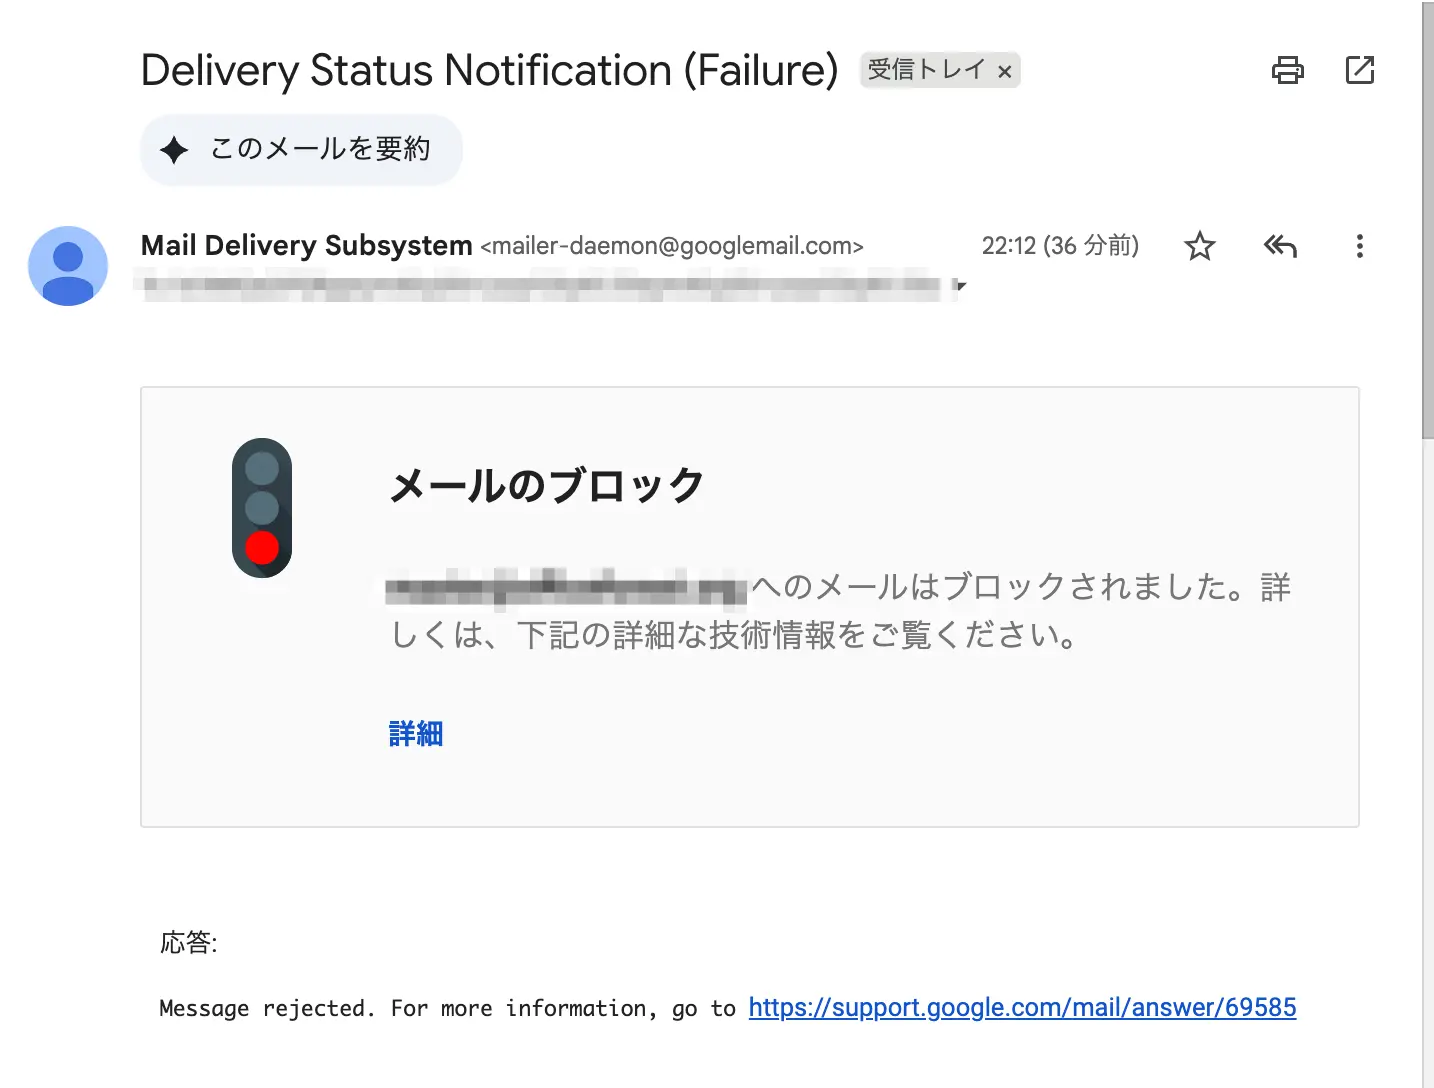Click the Delivery Status Notification (Failure) subject

[x=489, y=71]
